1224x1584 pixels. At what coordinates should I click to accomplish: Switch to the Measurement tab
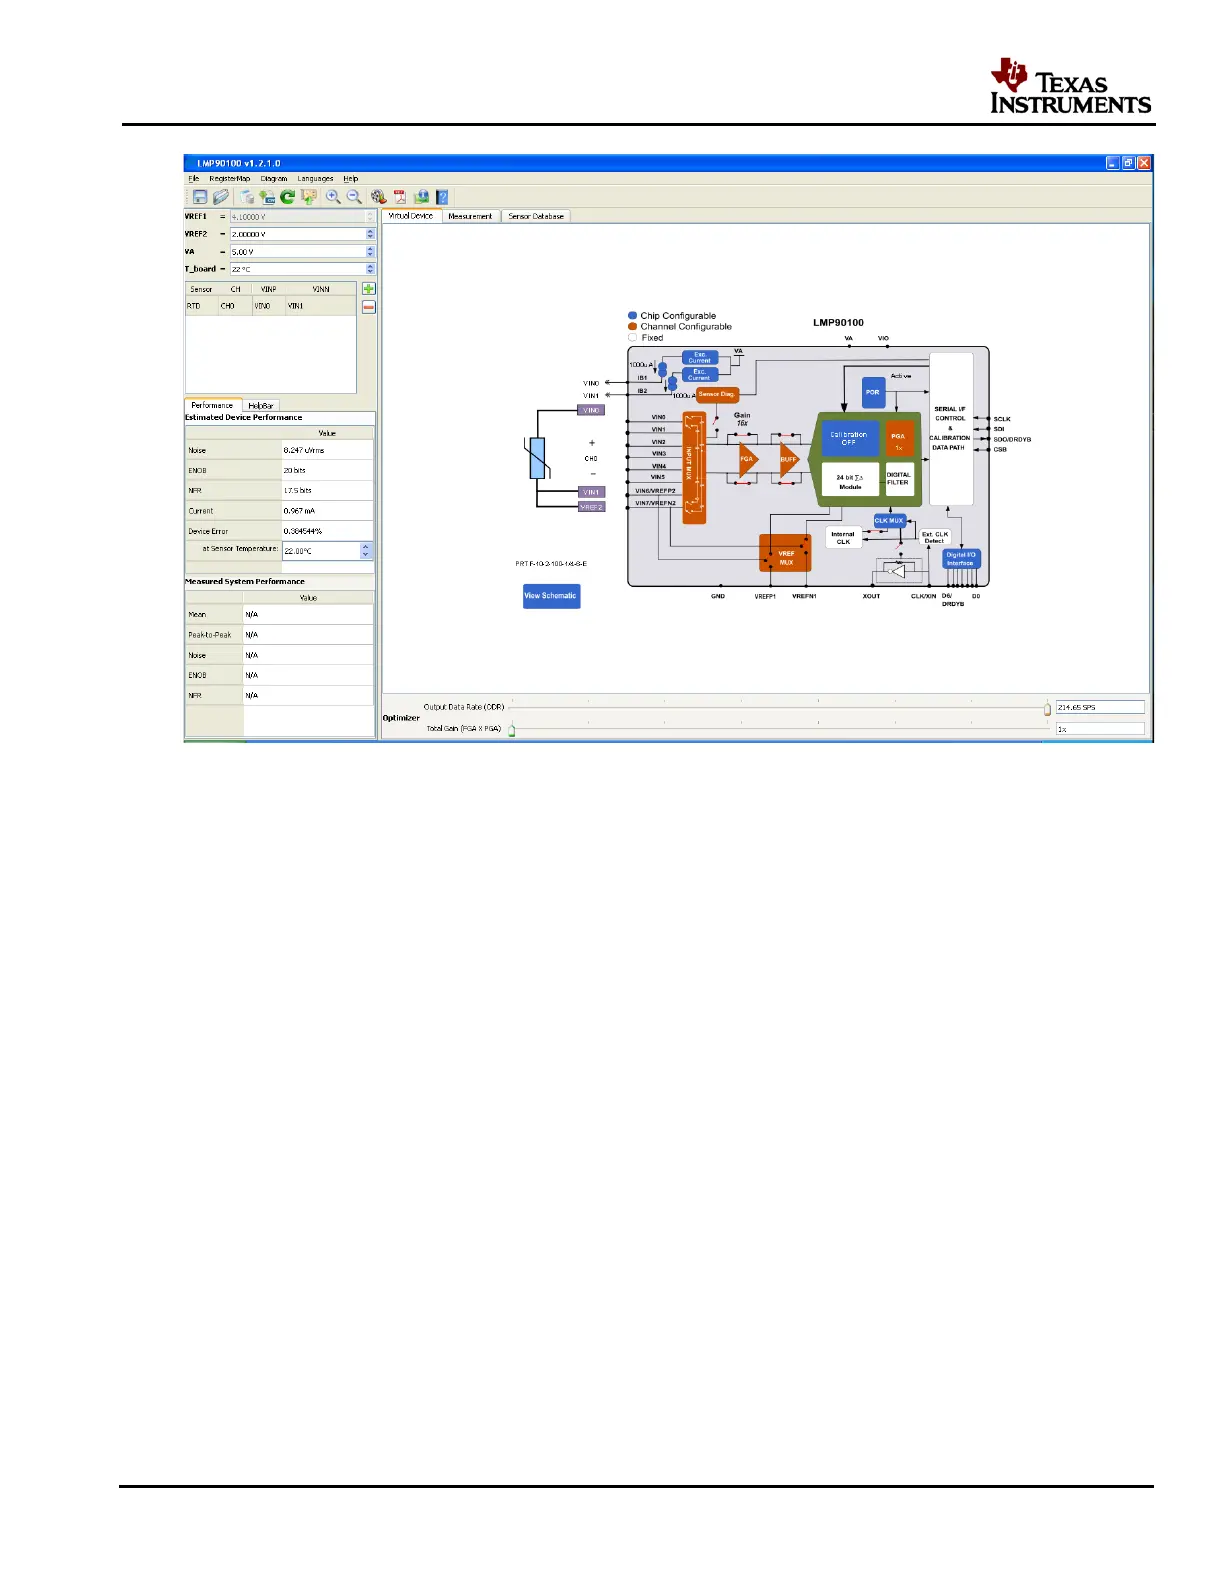pyautogui.click(x=470, y=216)
